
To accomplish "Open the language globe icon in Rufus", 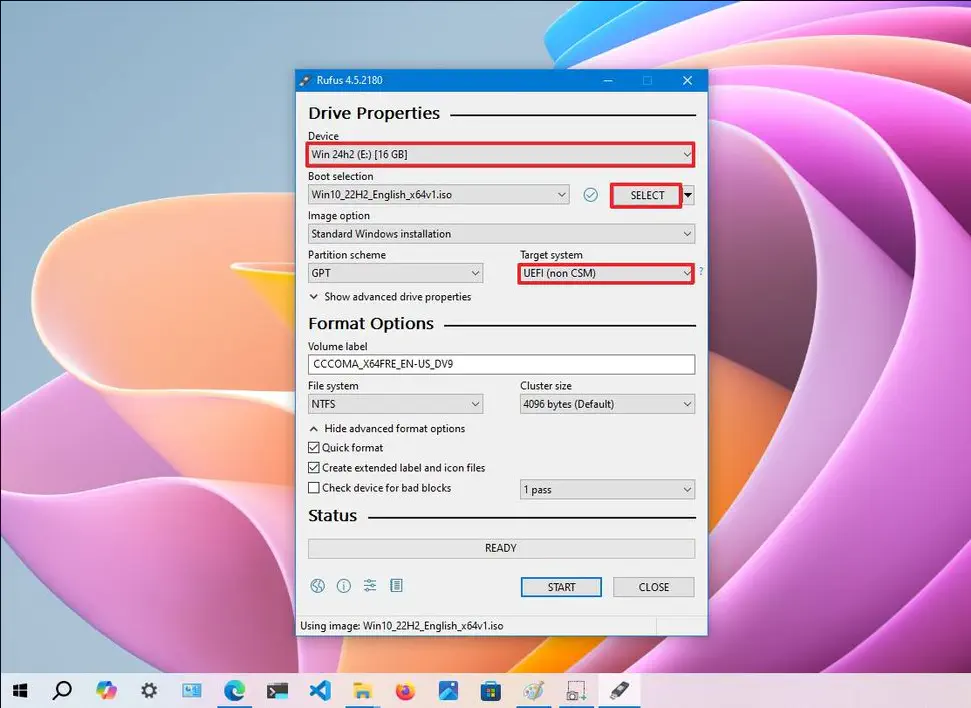I will [318, 585].
